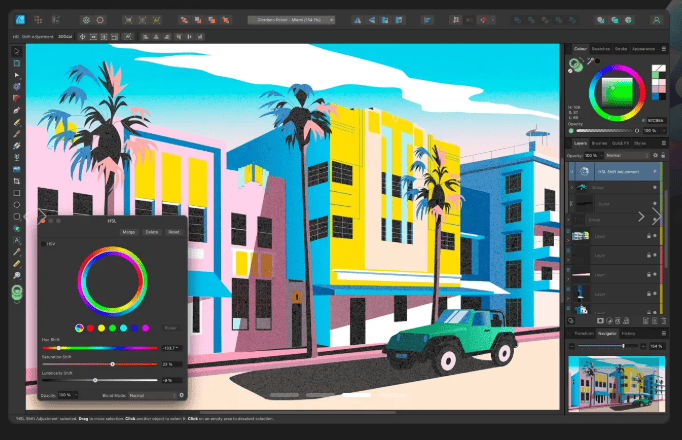The width and height of the screenshot is (682, 440).
Task: Click the Navigator preview thumbnail
Action: [617, 384]
